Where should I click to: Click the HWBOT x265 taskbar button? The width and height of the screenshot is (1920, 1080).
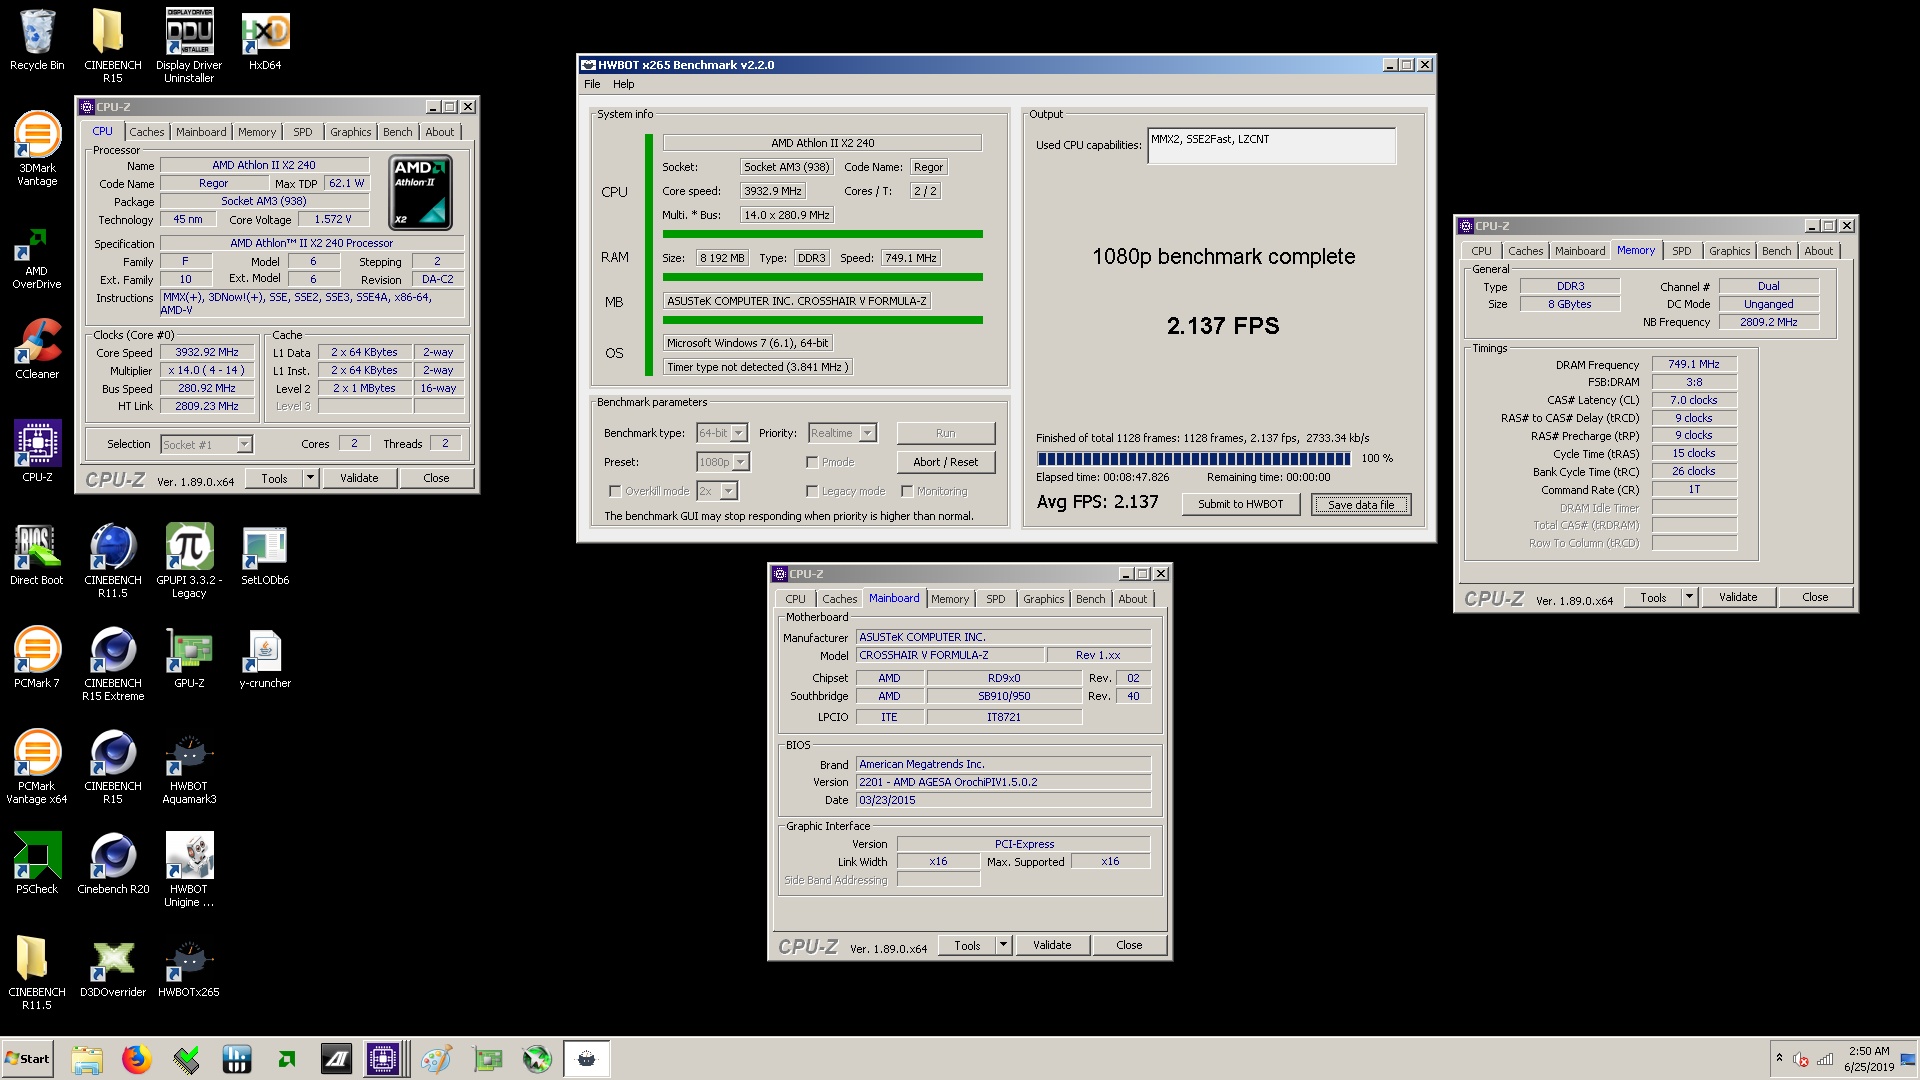coord(586,1058)
